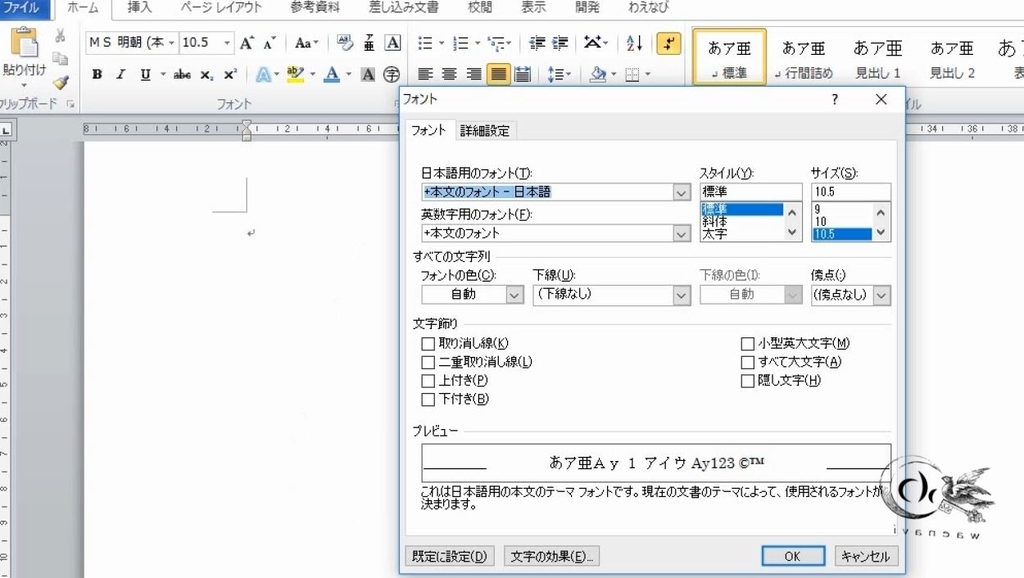Apply bold formatting from the ribbon

[x=96, y=74]
